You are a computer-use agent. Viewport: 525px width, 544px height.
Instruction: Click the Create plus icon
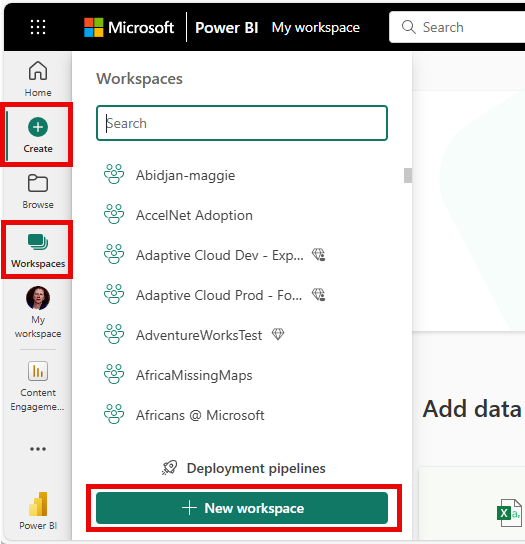click(38, 127)
